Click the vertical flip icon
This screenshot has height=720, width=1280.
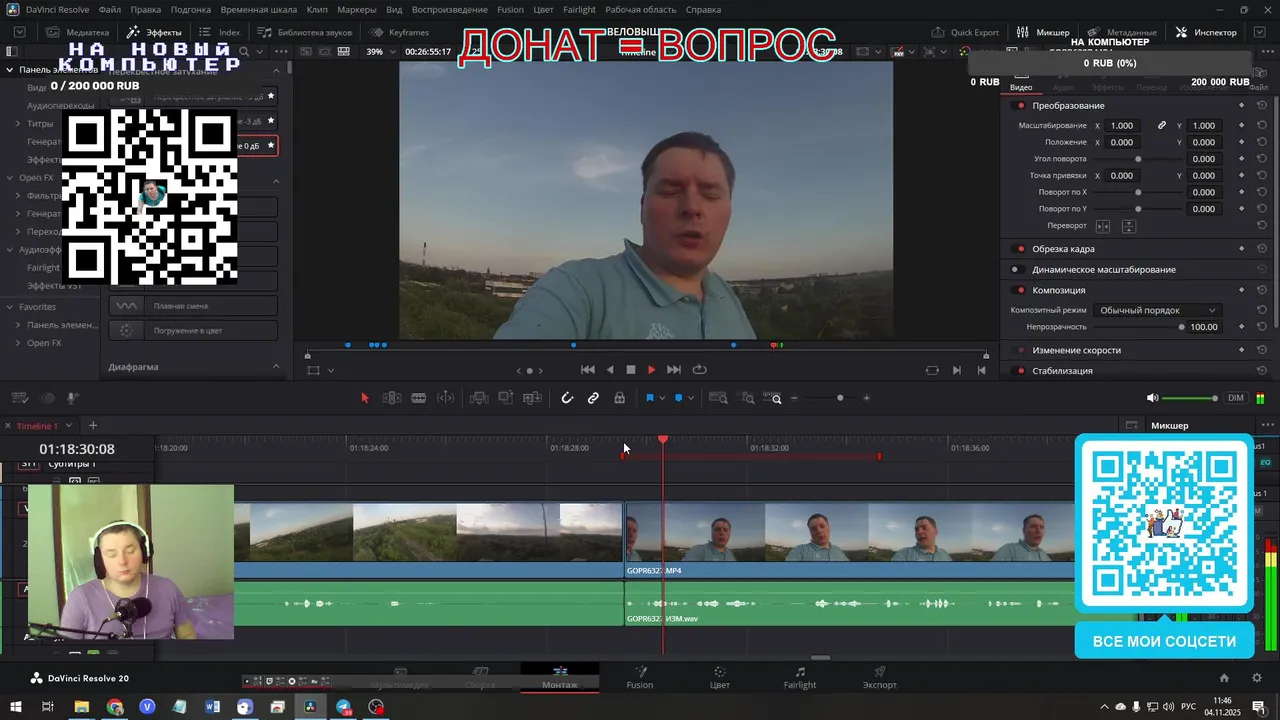(1128, 226)
